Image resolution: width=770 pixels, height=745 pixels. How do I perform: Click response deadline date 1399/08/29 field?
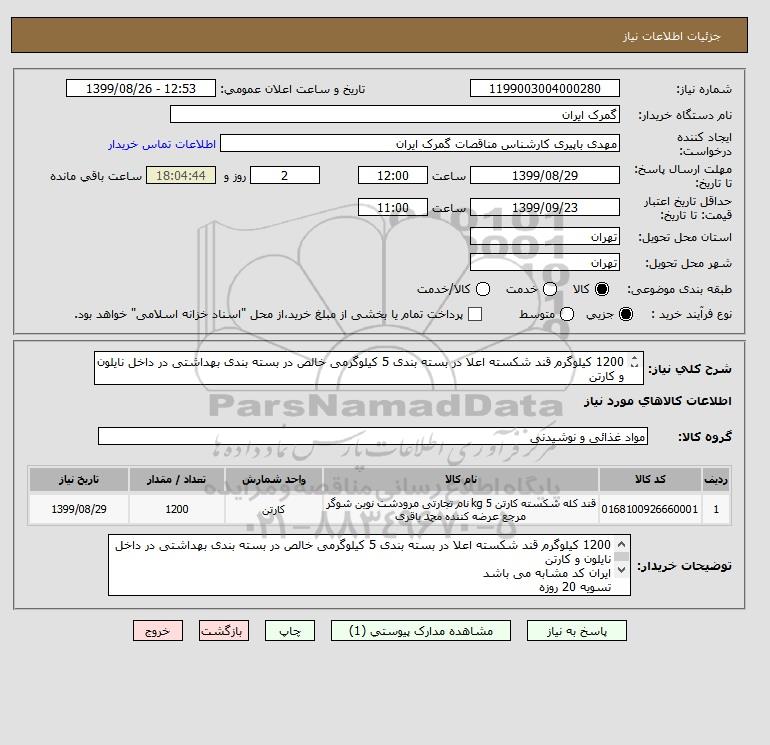(545, 175)
